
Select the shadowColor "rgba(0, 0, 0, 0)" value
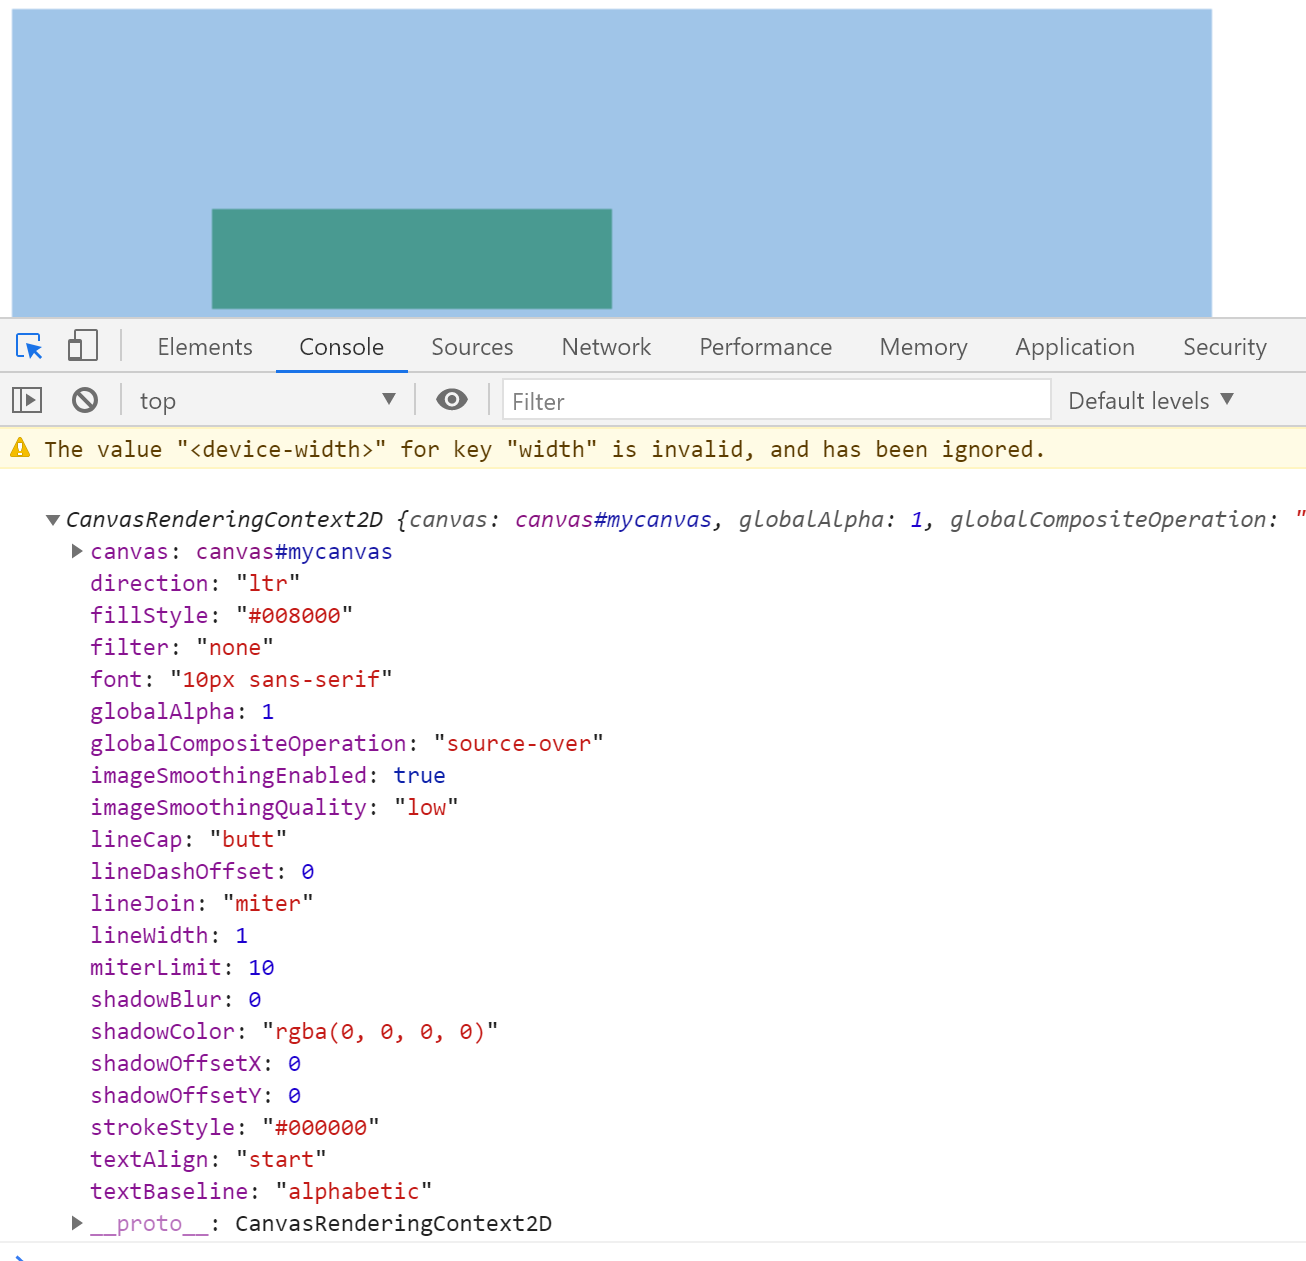(x=380, y=1031)
